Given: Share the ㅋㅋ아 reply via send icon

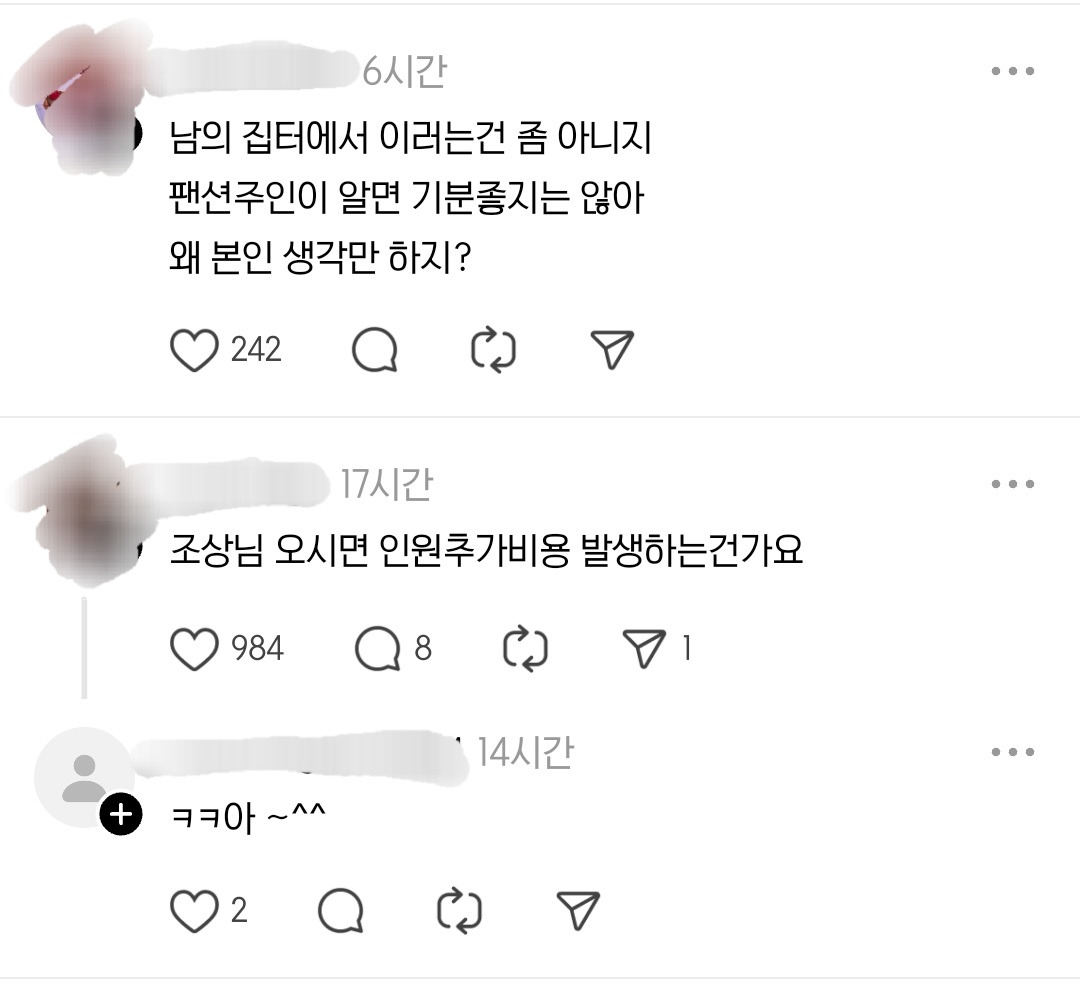Looking at the screenshot, I should click(578, 911).
